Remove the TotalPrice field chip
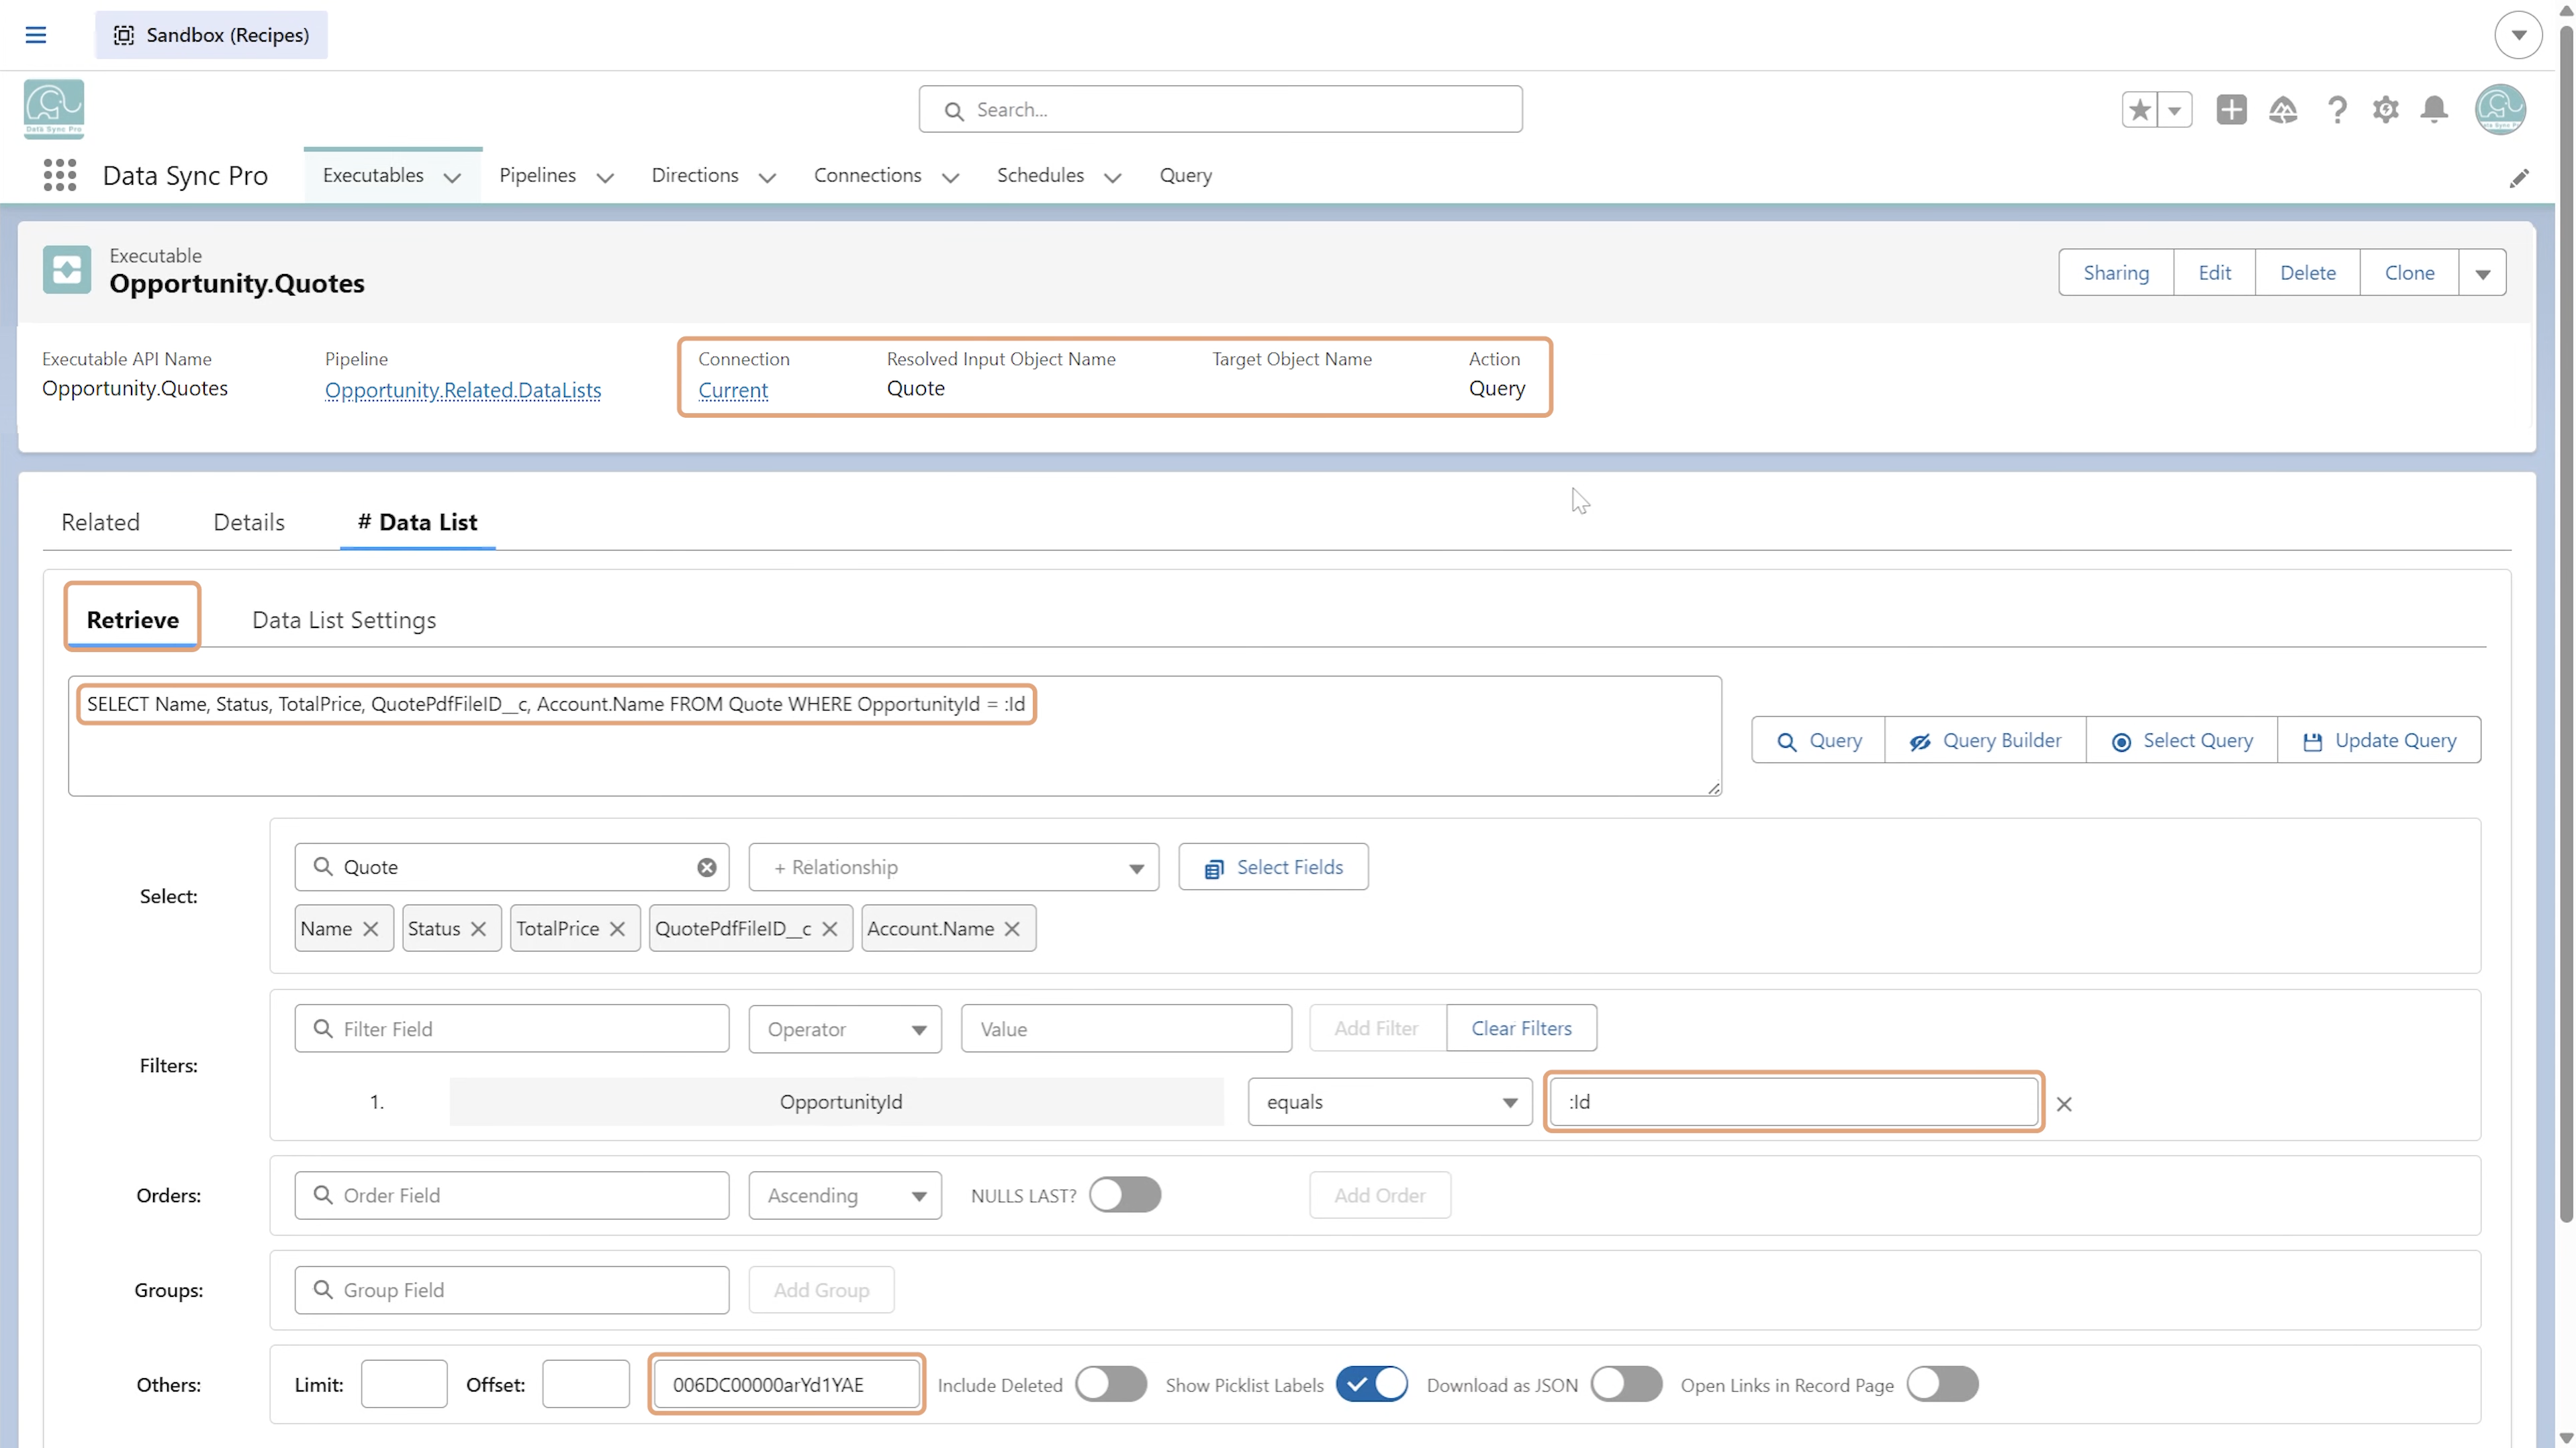 [617, 929]
